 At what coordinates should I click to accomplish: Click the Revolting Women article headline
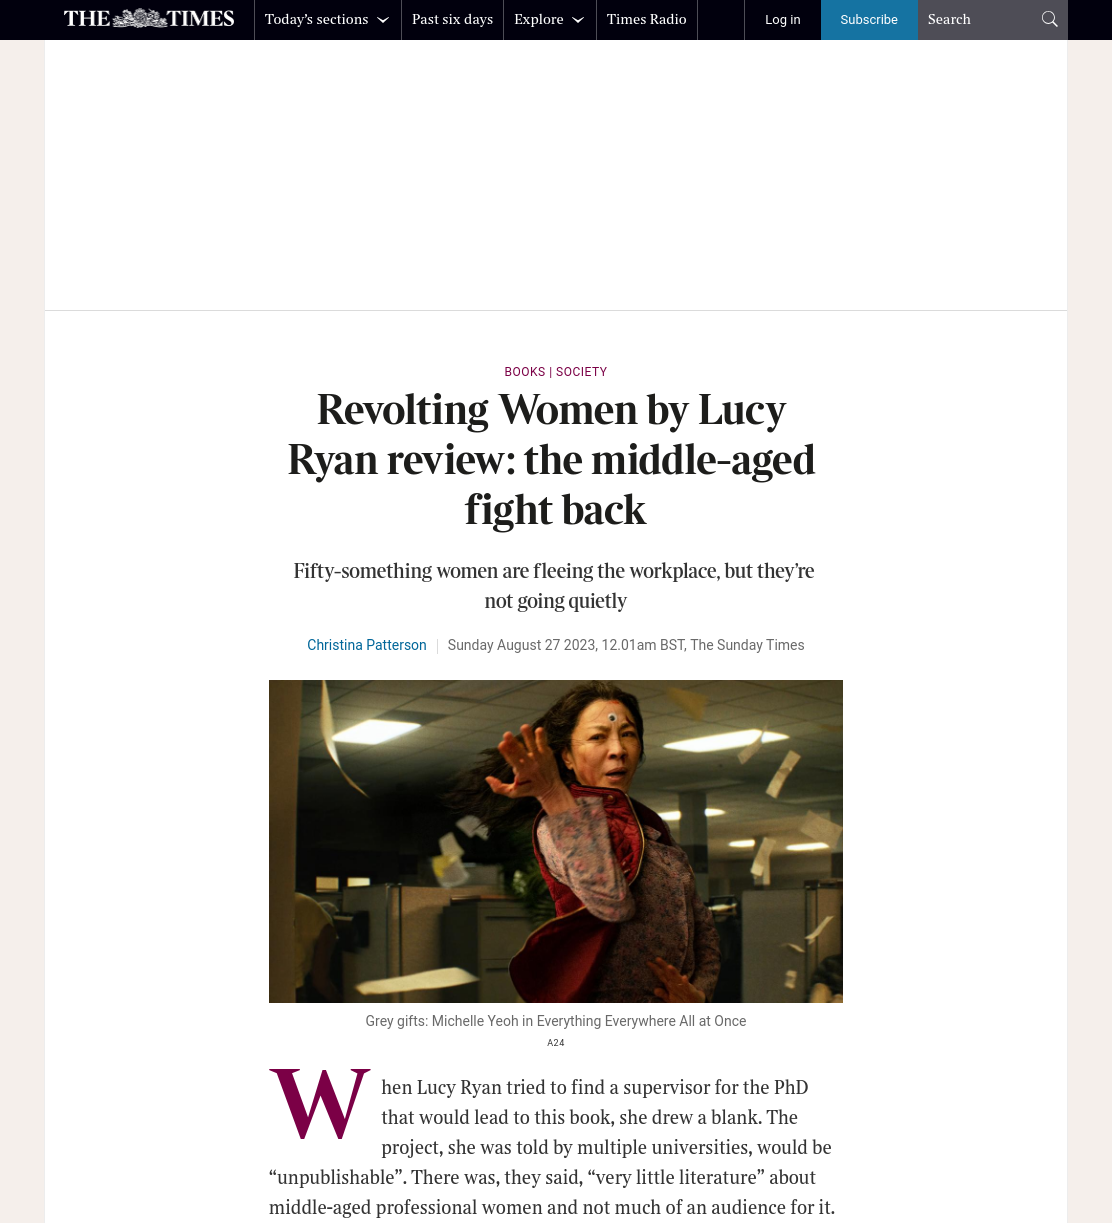tap(552, 460)
